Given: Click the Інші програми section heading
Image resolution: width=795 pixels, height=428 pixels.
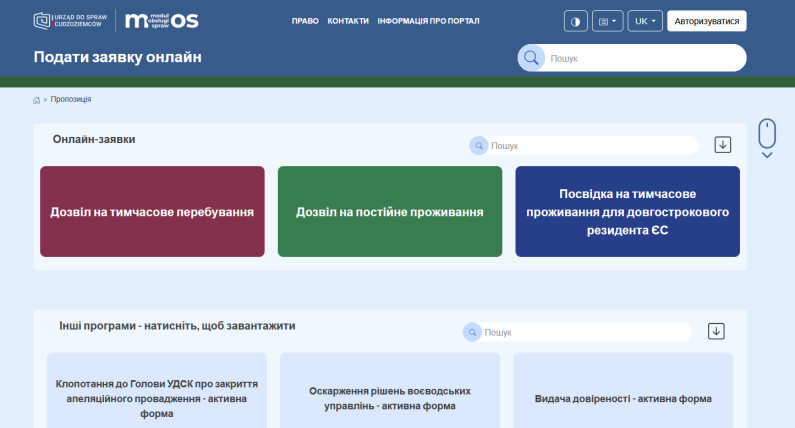Looking at the screenshot, I should click(177, 326).
